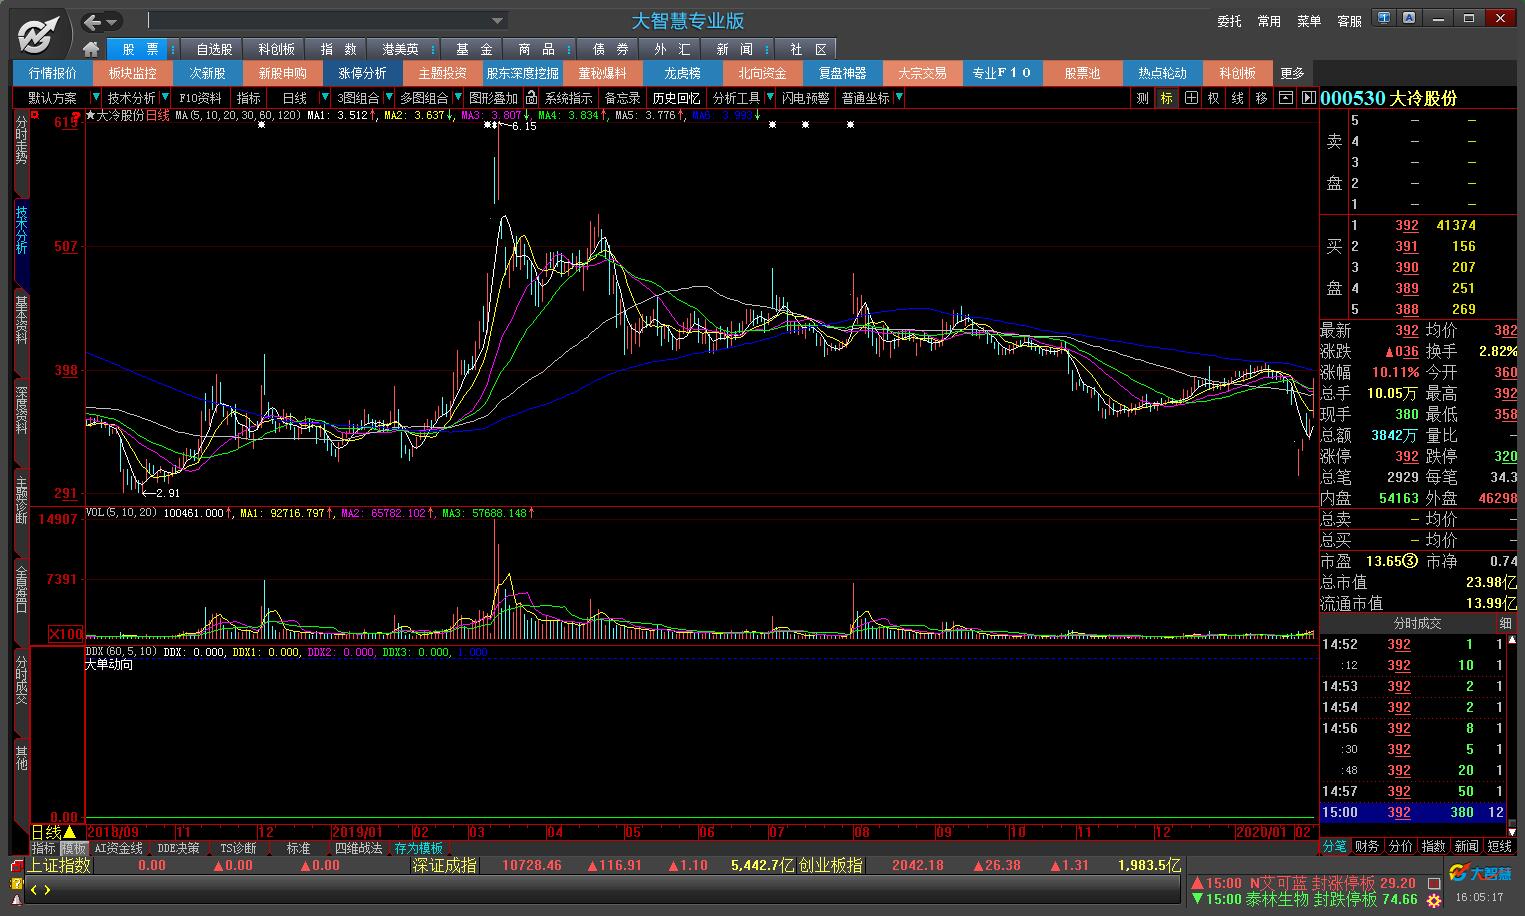Viewport: 1525px width, 916px height.
Task: Switch to 新闻 tab in right panel
Action: 1467,846
